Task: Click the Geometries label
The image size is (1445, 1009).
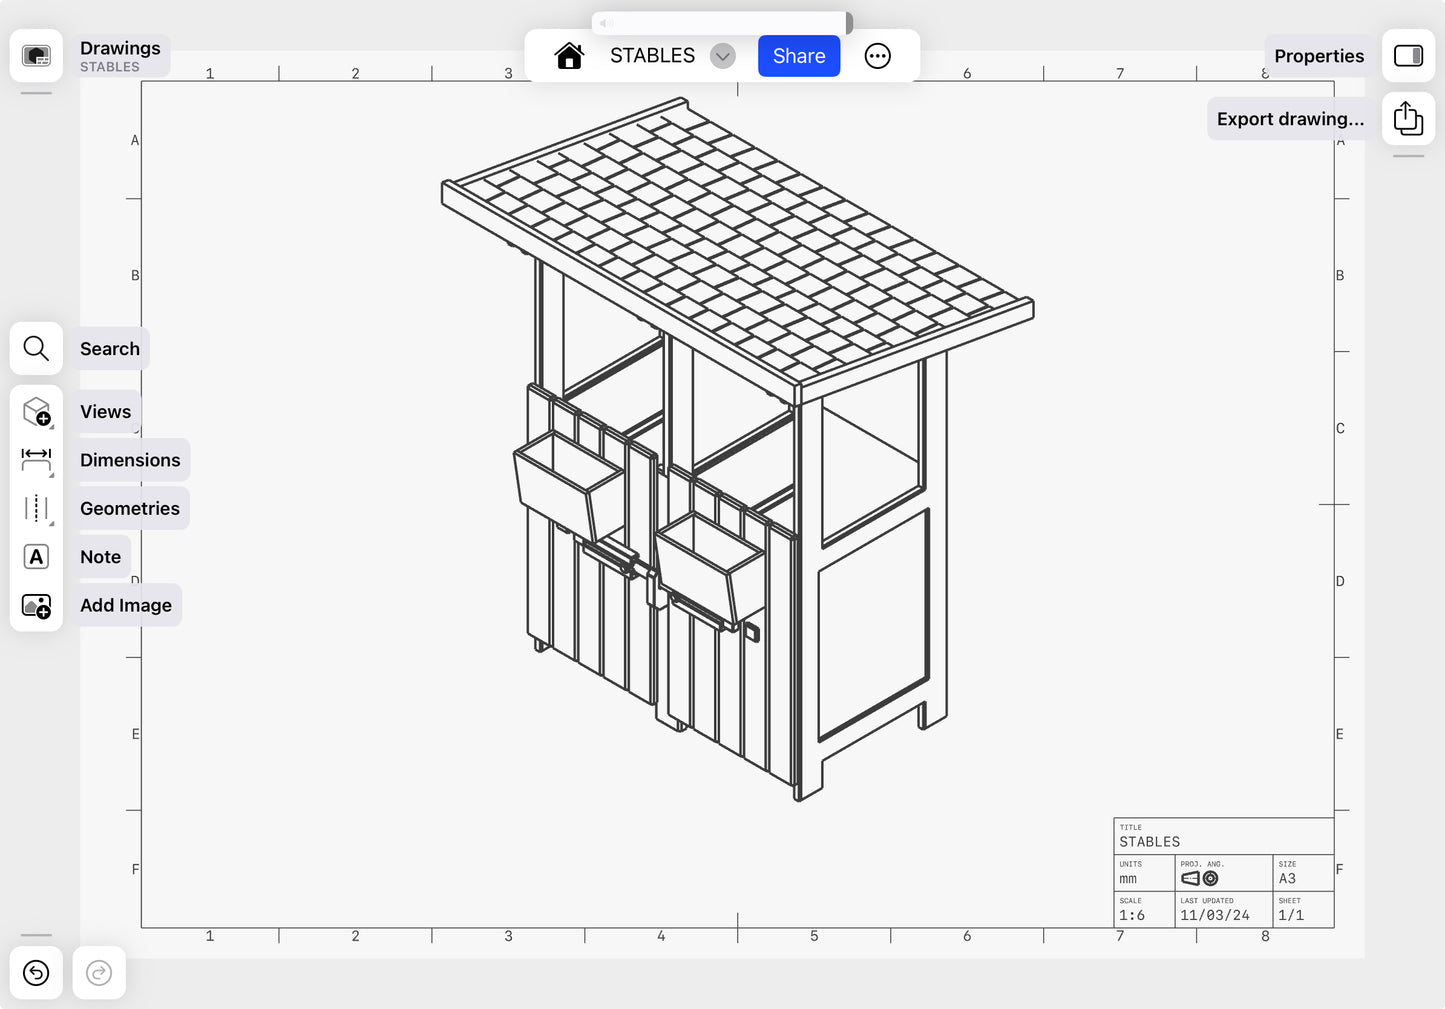Action: coord(130,508)
